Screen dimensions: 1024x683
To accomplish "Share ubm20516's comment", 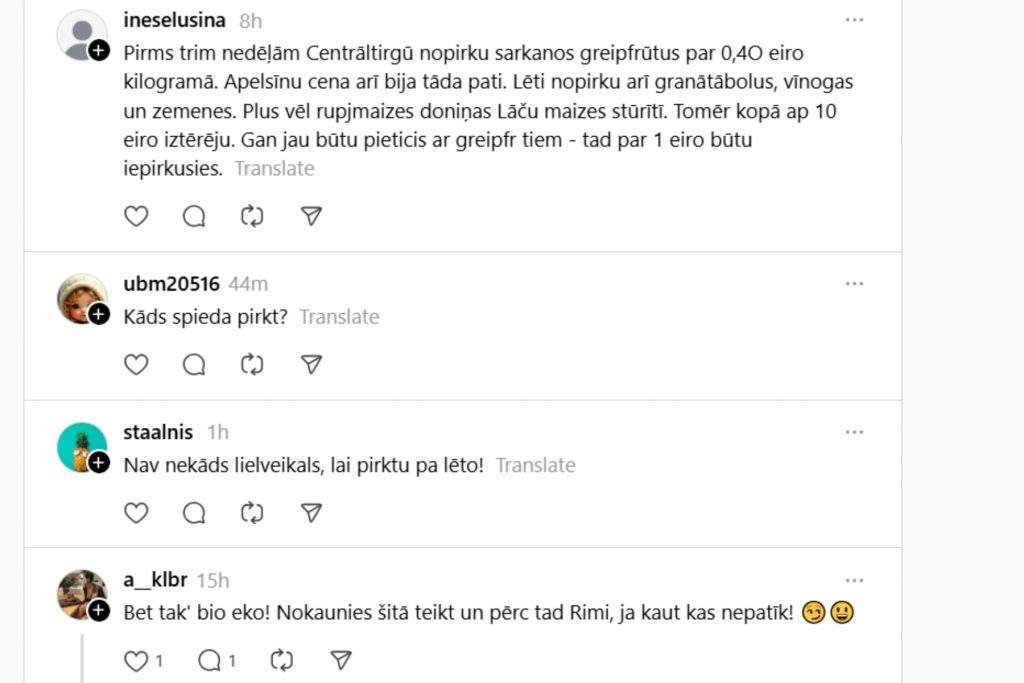I will pos(311,365).
